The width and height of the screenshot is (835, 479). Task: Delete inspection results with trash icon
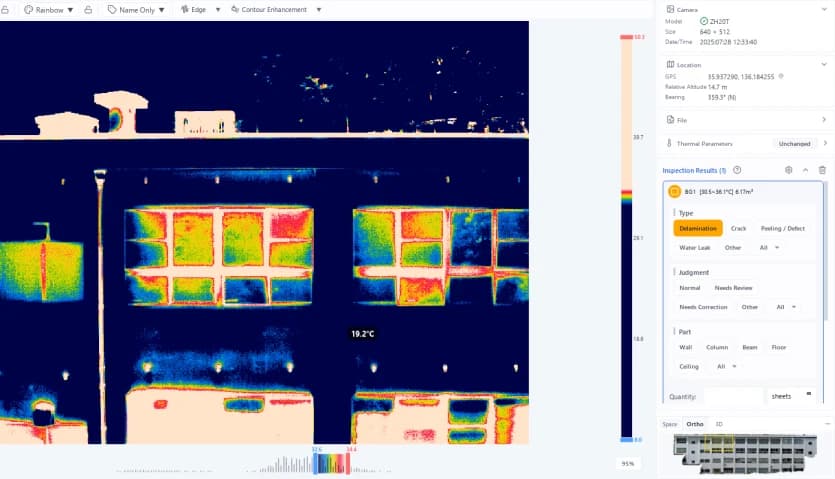822,170
